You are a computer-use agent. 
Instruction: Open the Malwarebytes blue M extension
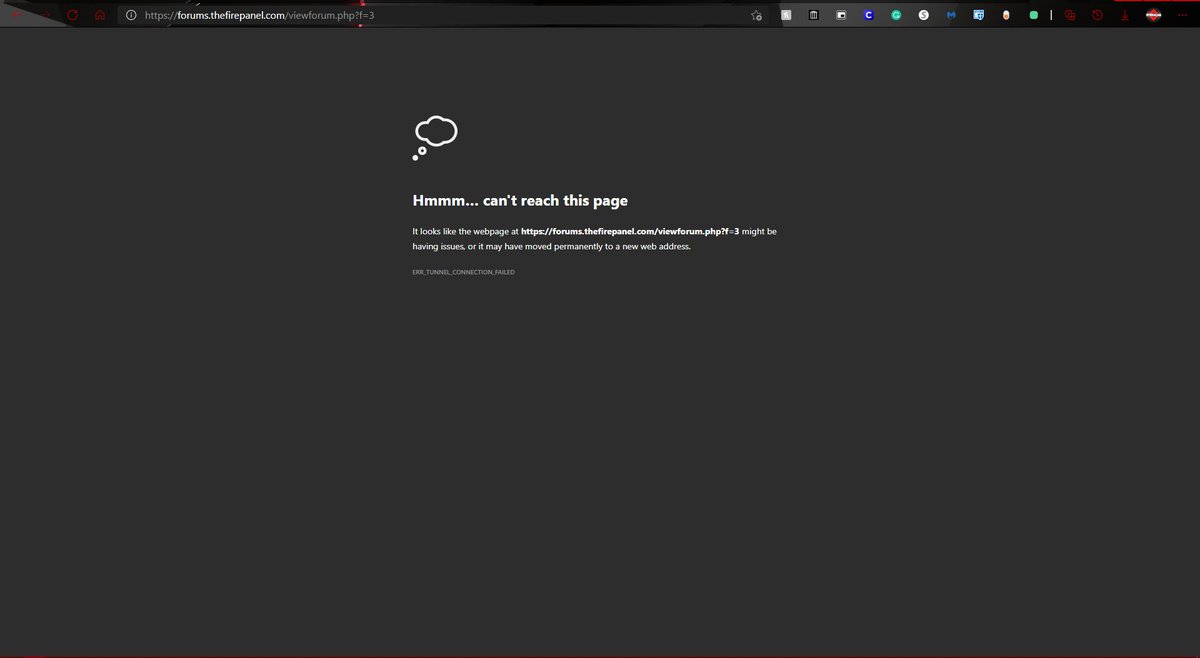pos(951,15)
